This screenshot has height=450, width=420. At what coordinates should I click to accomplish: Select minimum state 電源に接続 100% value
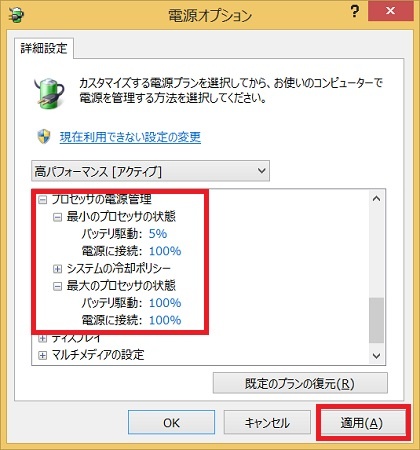(x=165, y=251)
